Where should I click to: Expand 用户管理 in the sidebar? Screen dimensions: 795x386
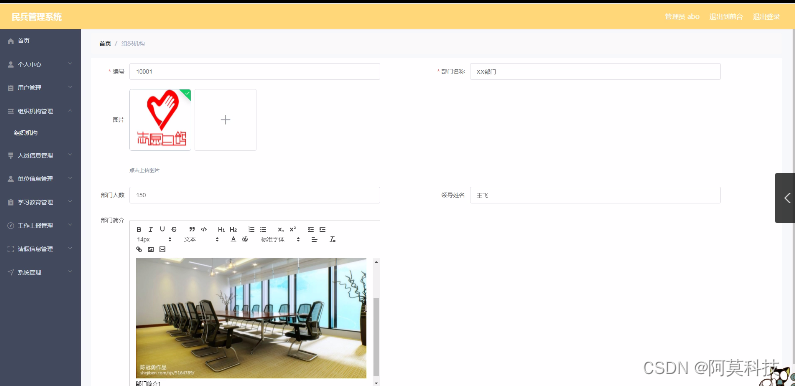[x=40, y=88]
